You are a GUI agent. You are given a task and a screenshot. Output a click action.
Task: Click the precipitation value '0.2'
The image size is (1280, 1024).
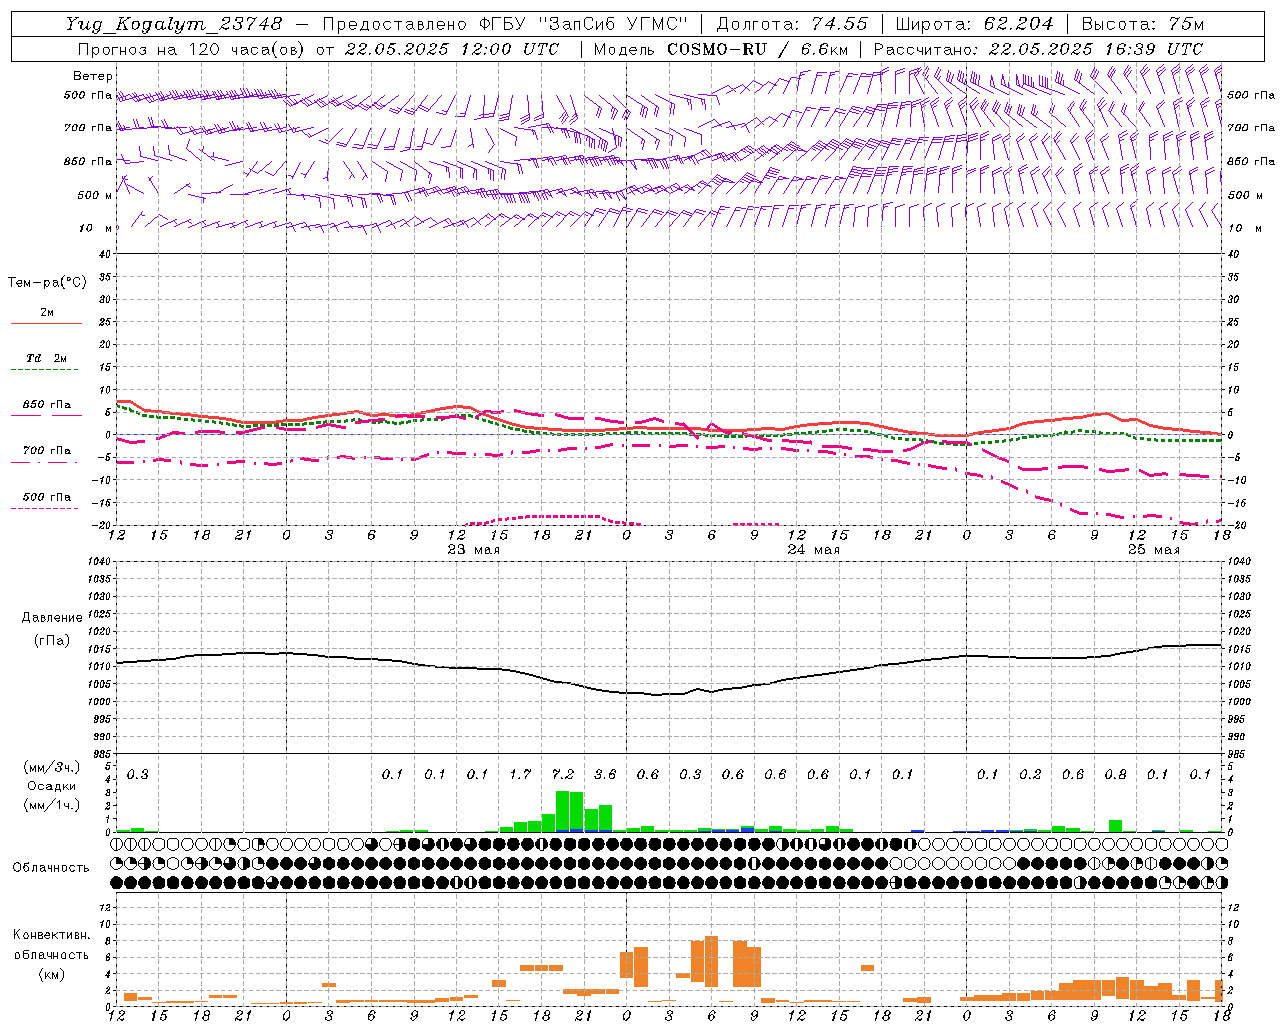tap(1030, 774)
